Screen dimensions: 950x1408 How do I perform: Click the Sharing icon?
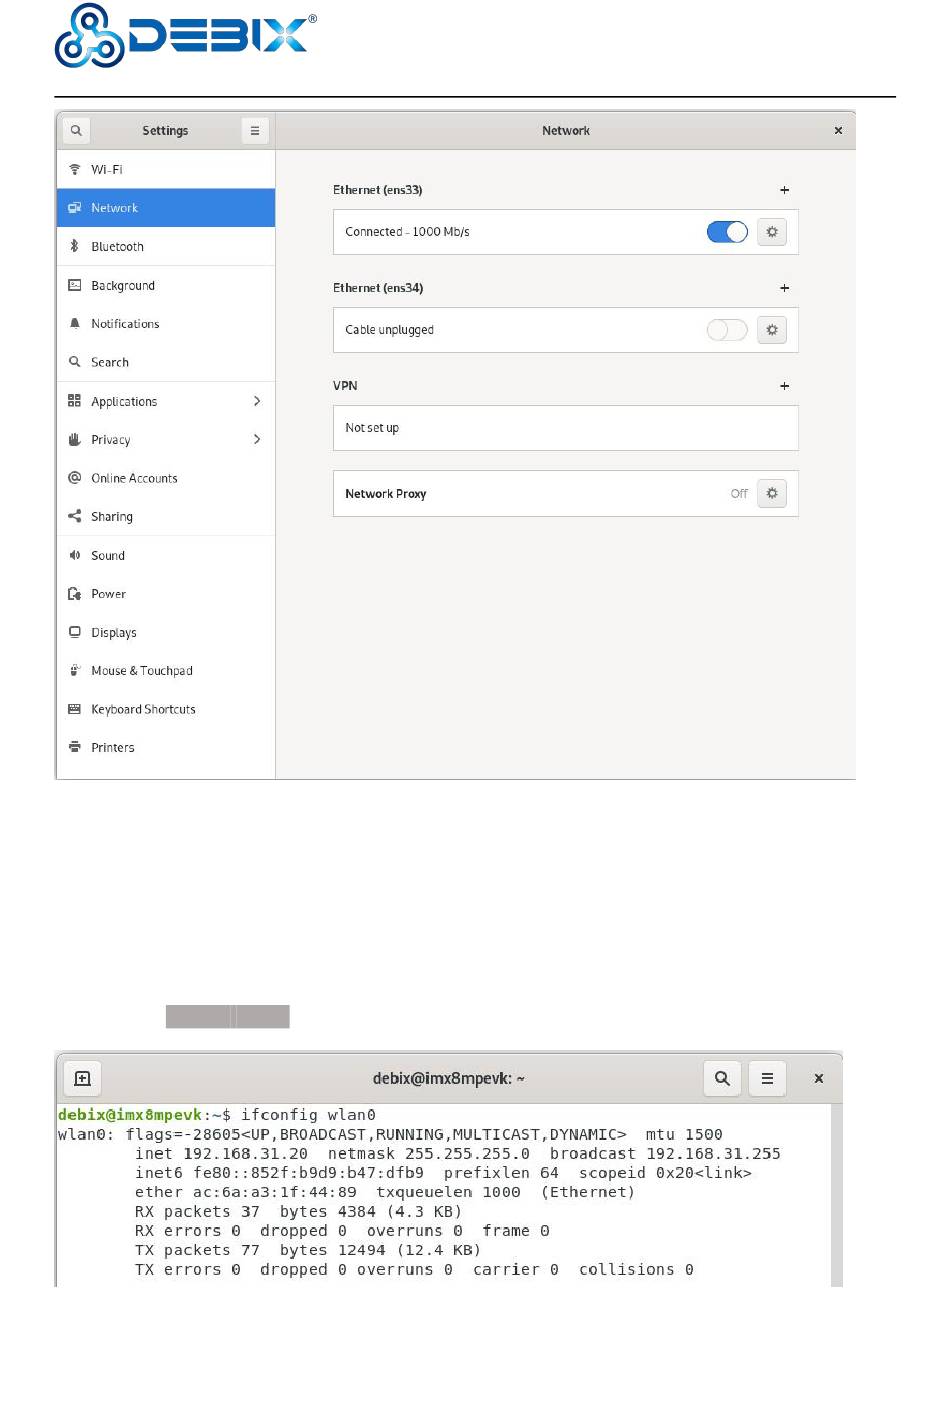75,517
